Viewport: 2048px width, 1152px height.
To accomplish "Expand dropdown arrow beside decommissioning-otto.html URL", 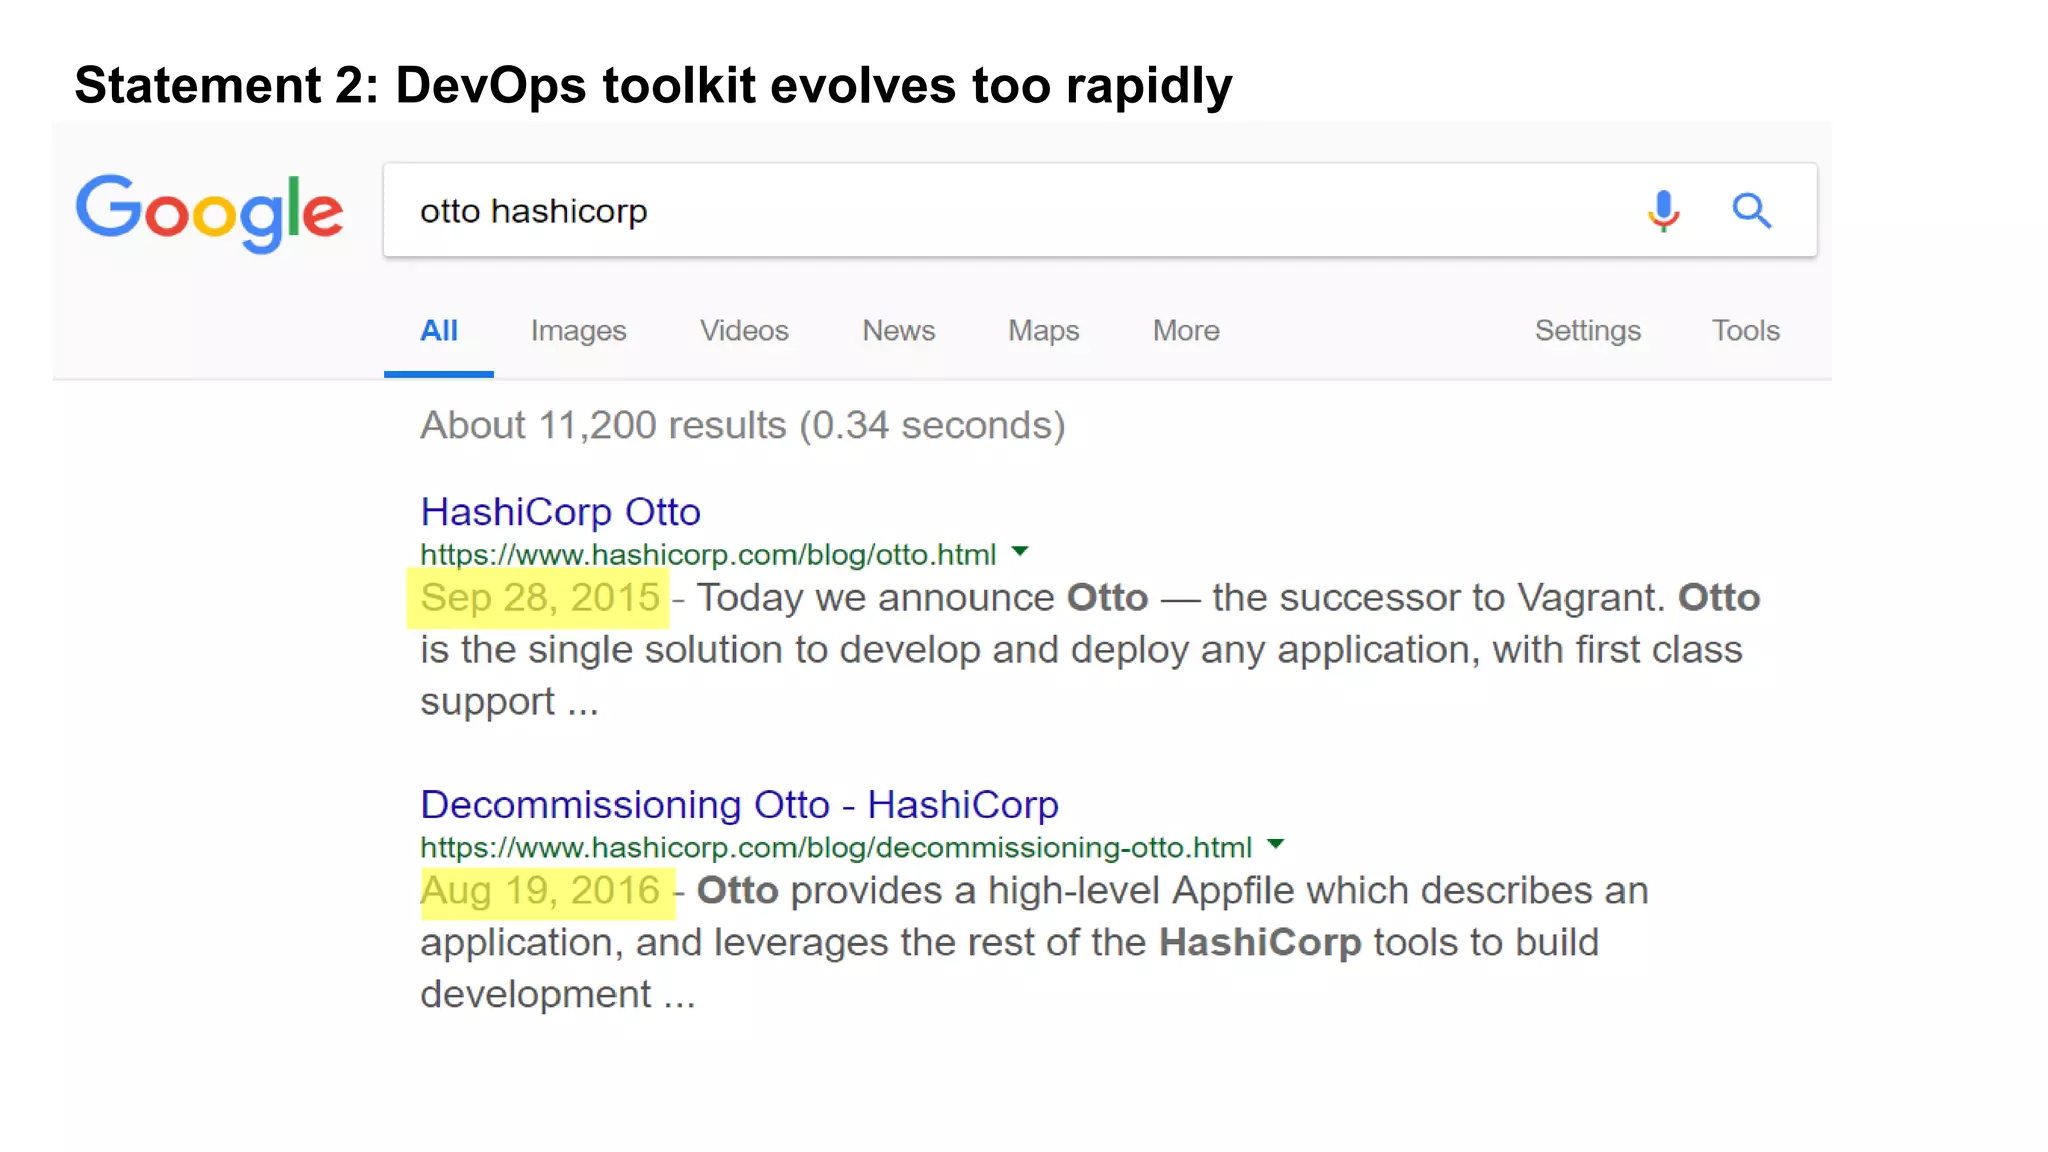I will (1275, 844).
